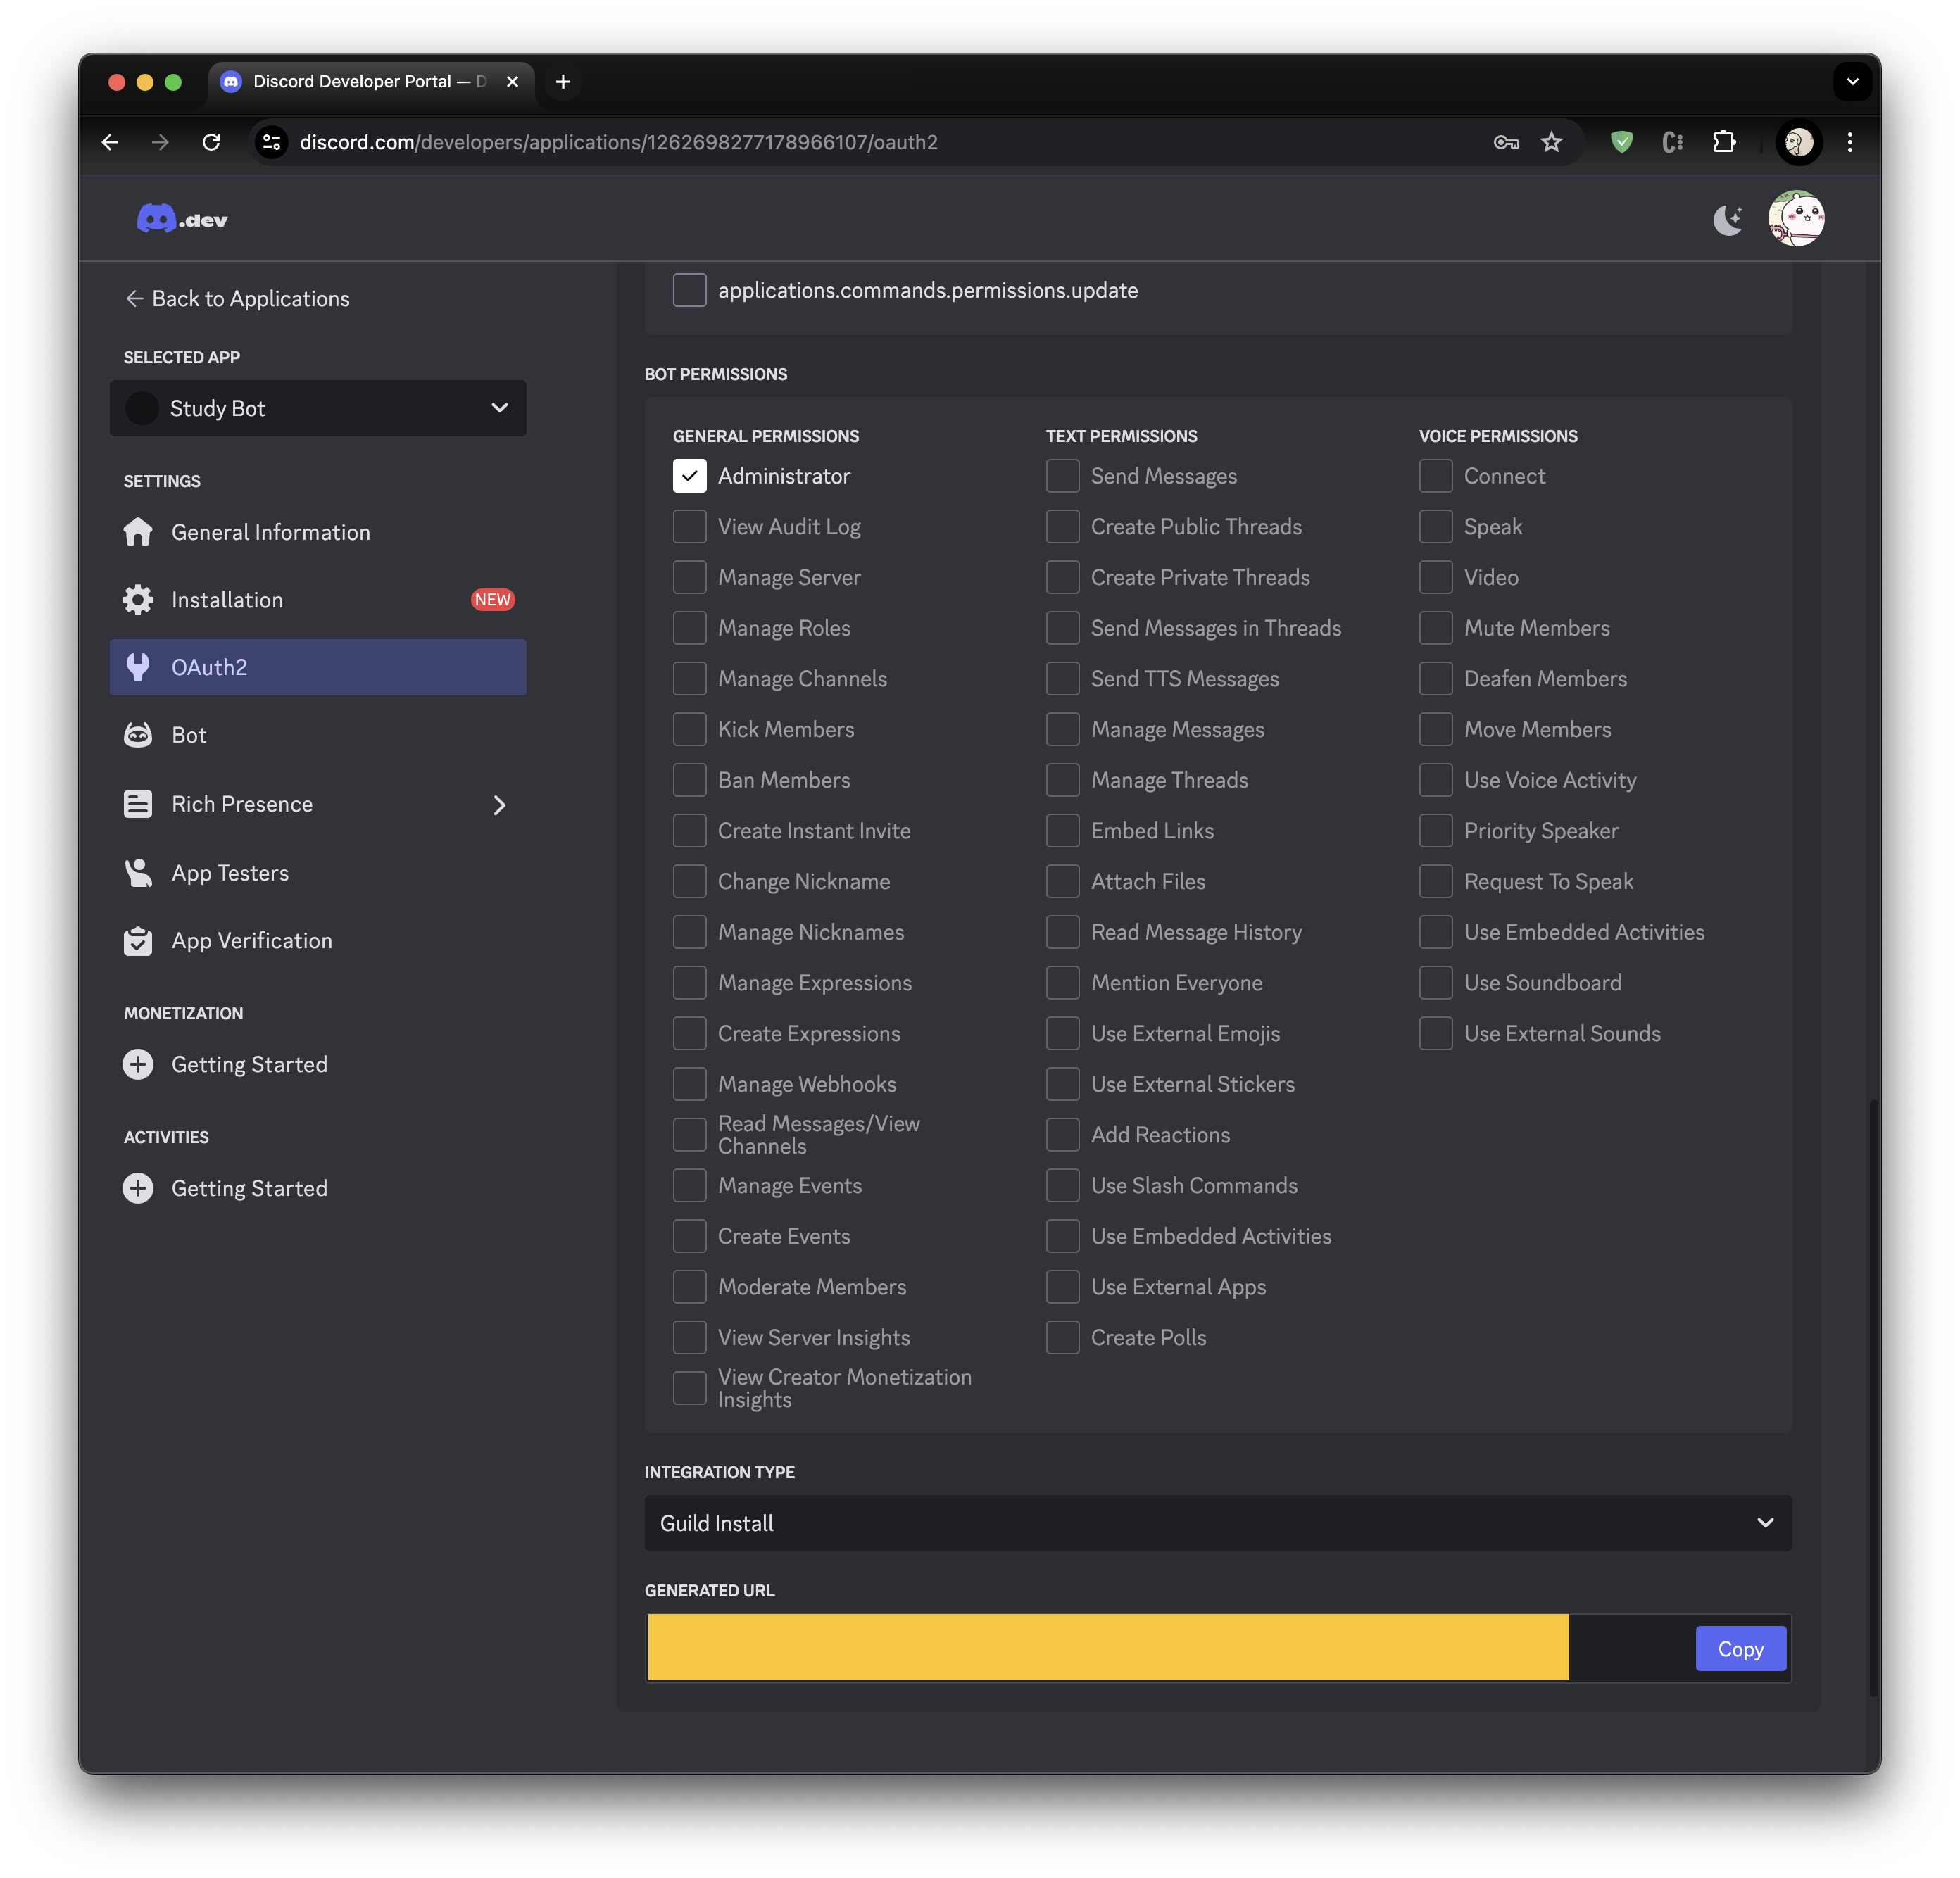Check Manage Roles permission
Screen dimensions: 1960x1878
pos(690,628)
